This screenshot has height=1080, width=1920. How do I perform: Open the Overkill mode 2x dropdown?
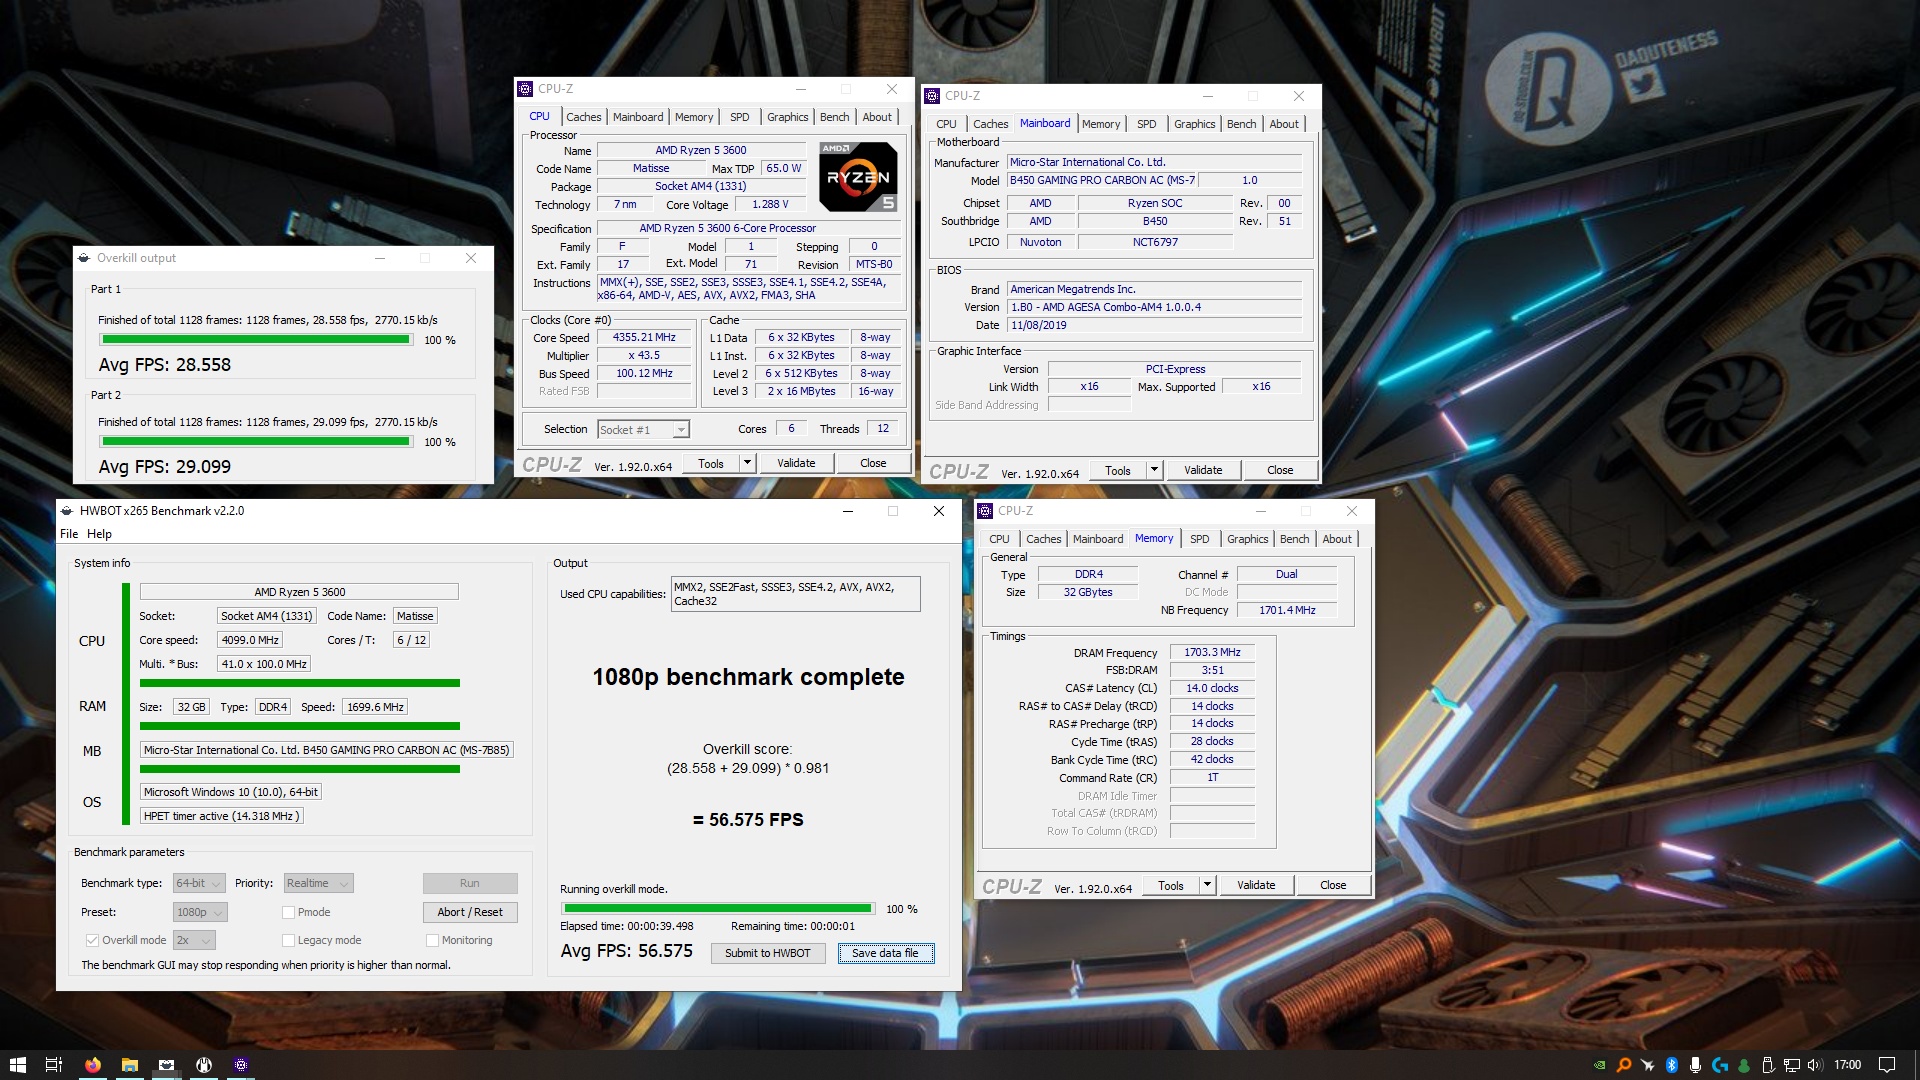pos(194,940)
